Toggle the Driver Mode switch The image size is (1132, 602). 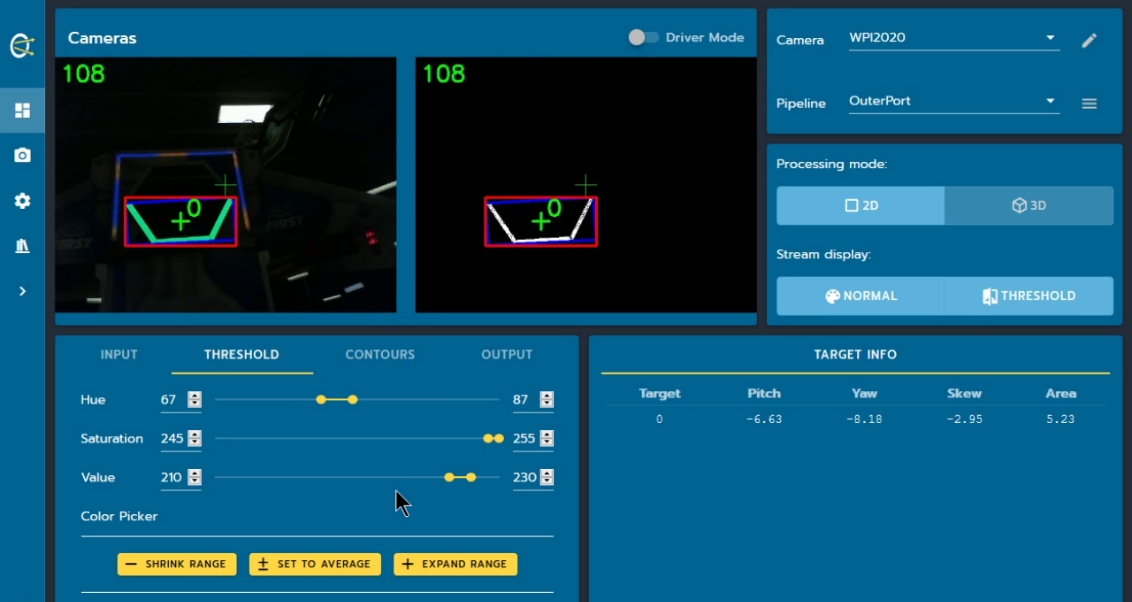(643, 38)
